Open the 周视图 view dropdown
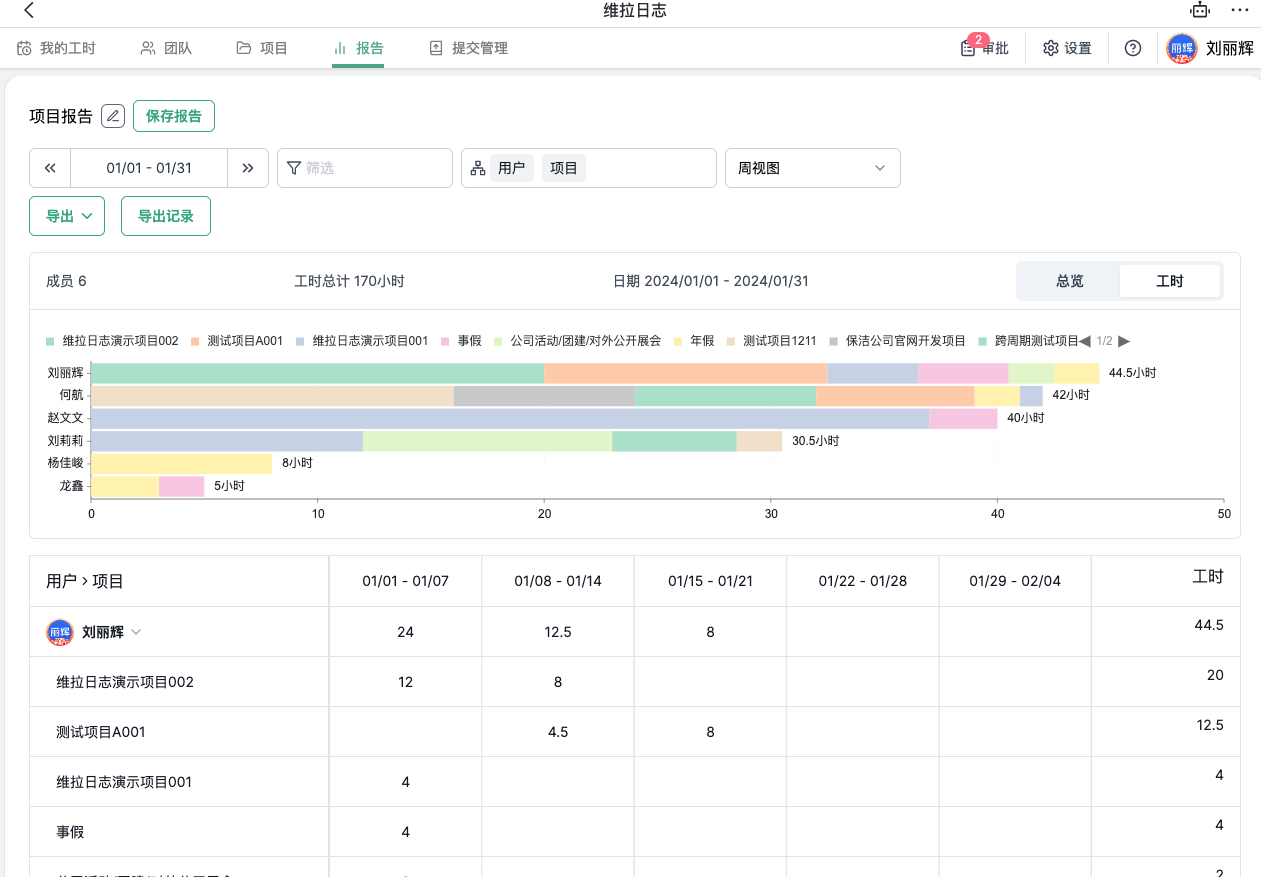Image resolution: width=1261 pixels, height=877 pixels. [812, 168]
